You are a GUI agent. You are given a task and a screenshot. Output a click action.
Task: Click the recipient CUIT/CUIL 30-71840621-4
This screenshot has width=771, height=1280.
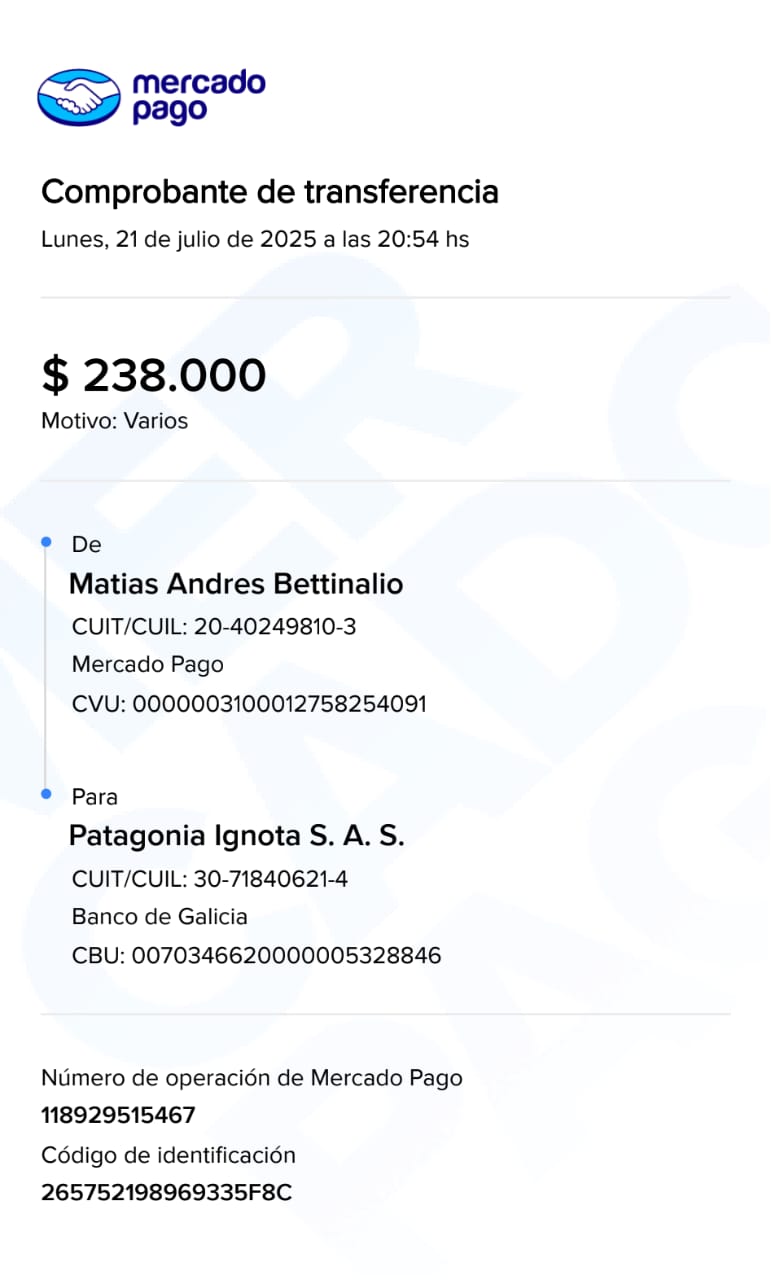210,880
